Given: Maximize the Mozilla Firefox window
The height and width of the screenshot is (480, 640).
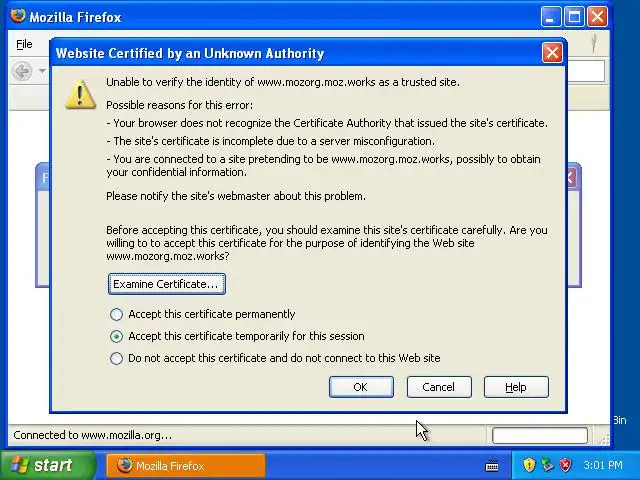Looking at the screenshot, I should [x=574, y=17].
